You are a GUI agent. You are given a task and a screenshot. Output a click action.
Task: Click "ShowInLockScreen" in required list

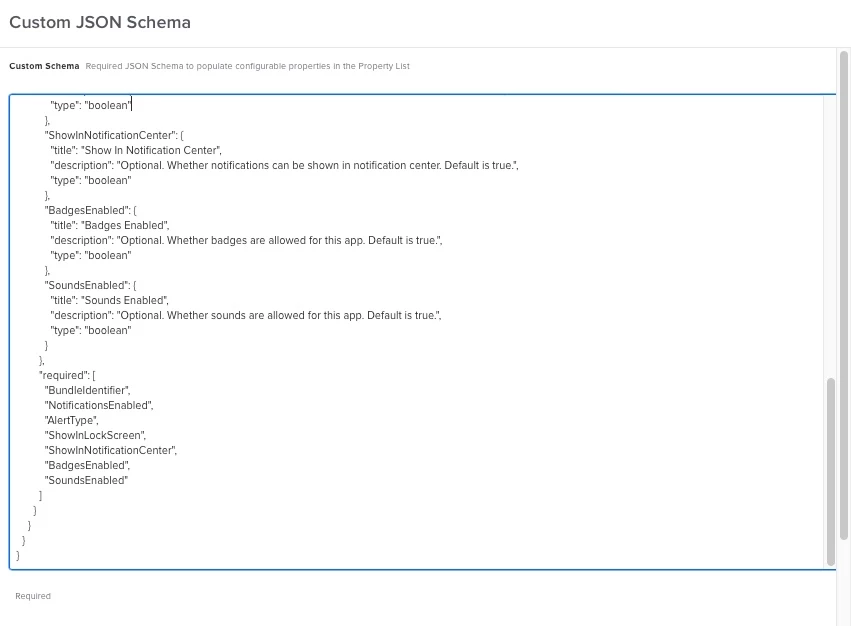pyautogui.click(x=95, y=435)
